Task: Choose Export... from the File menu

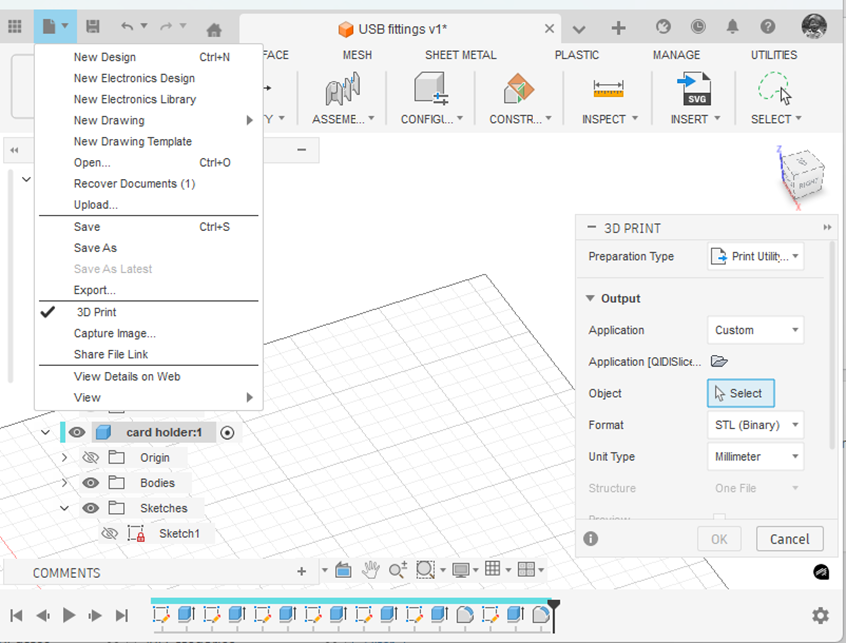Action: coord(95,290)
